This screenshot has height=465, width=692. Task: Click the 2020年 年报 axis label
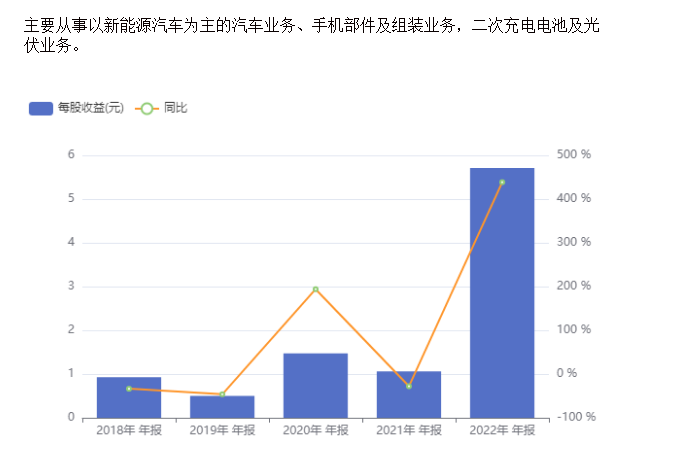316,430
